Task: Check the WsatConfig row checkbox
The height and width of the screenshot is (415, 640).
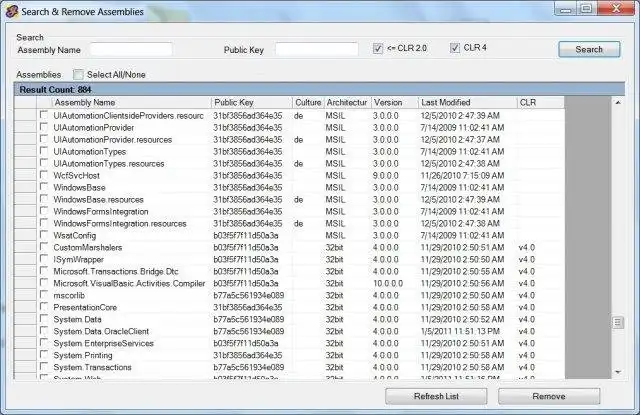Action: 44,235
